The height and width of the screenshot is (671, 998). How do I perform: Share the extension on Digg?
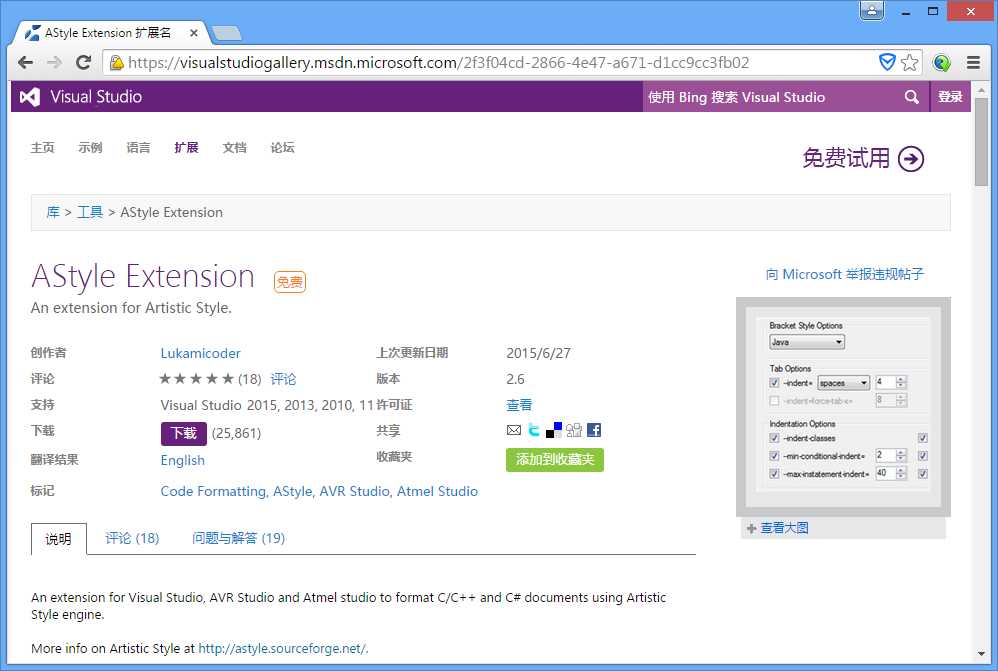(574, 430)
